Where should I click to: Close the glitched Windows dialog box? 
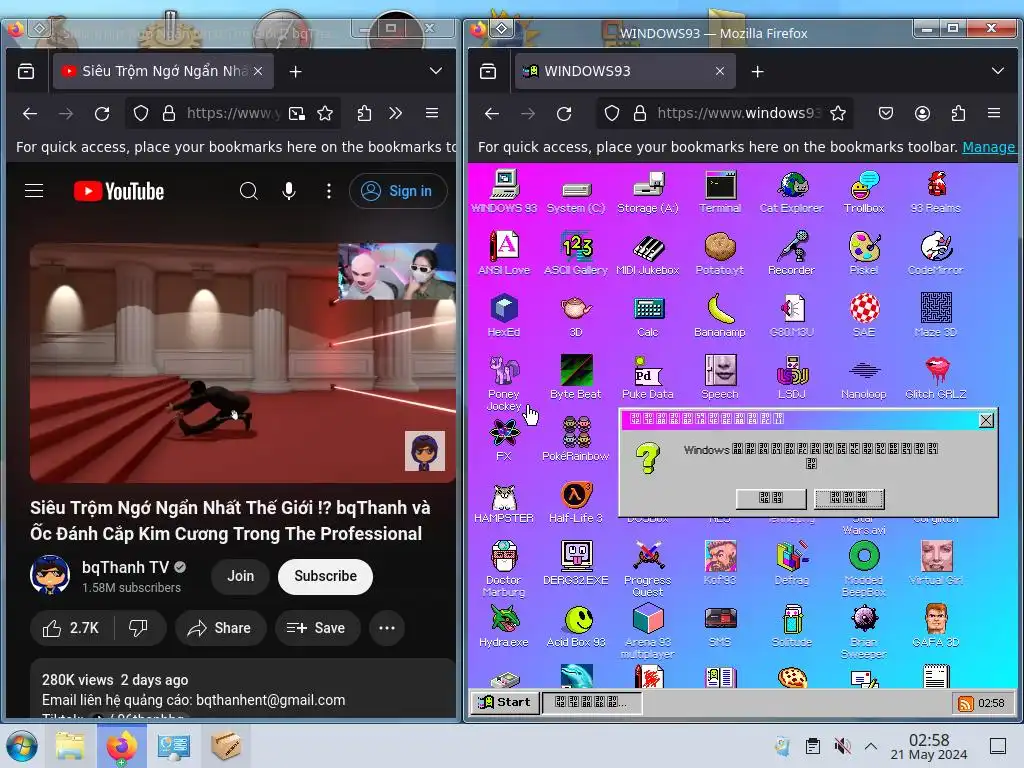(986, 420)
